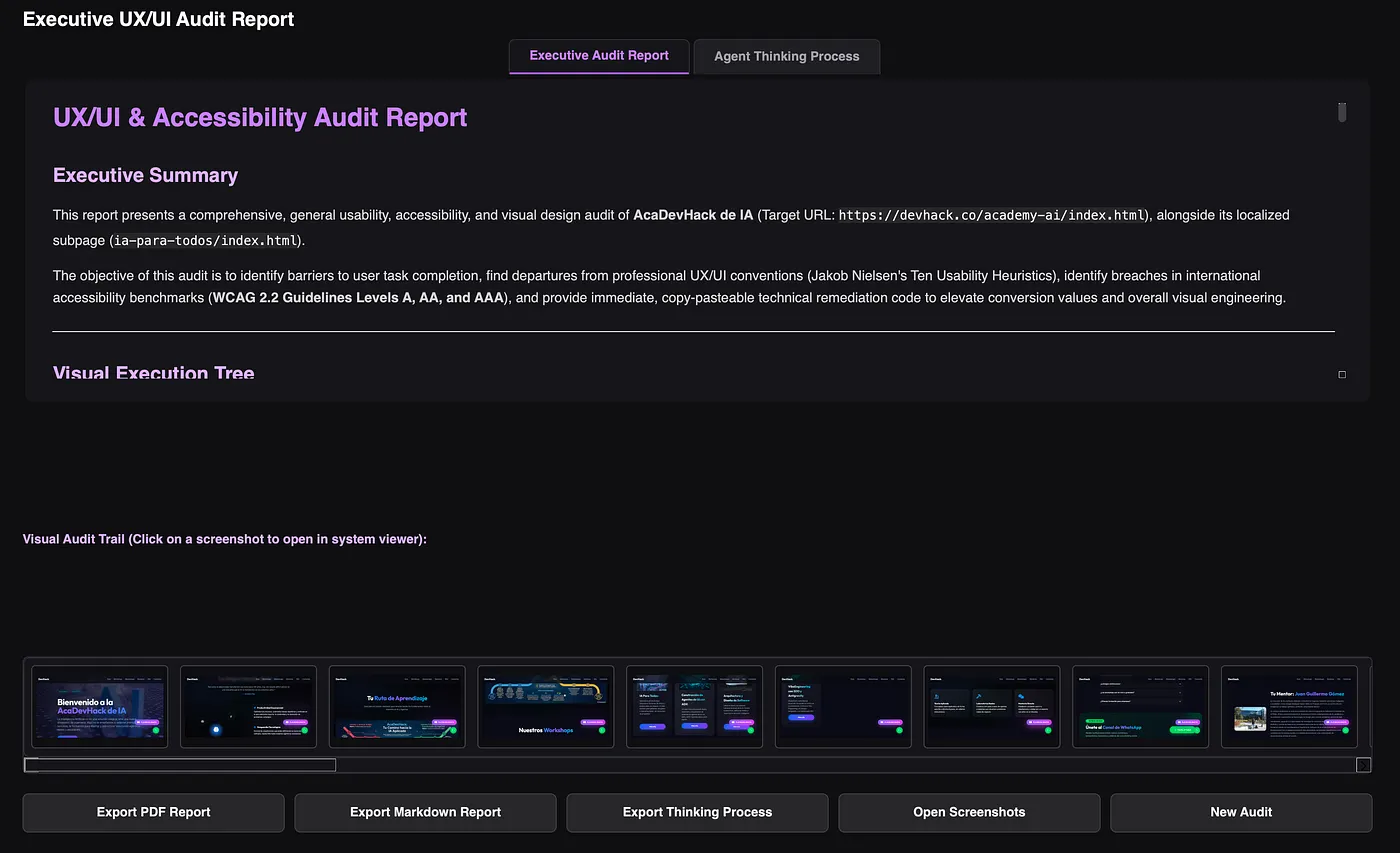Select the Executive Audit Report tab
This screenshot has width=1400, height=853.
(x=599, y=56)
